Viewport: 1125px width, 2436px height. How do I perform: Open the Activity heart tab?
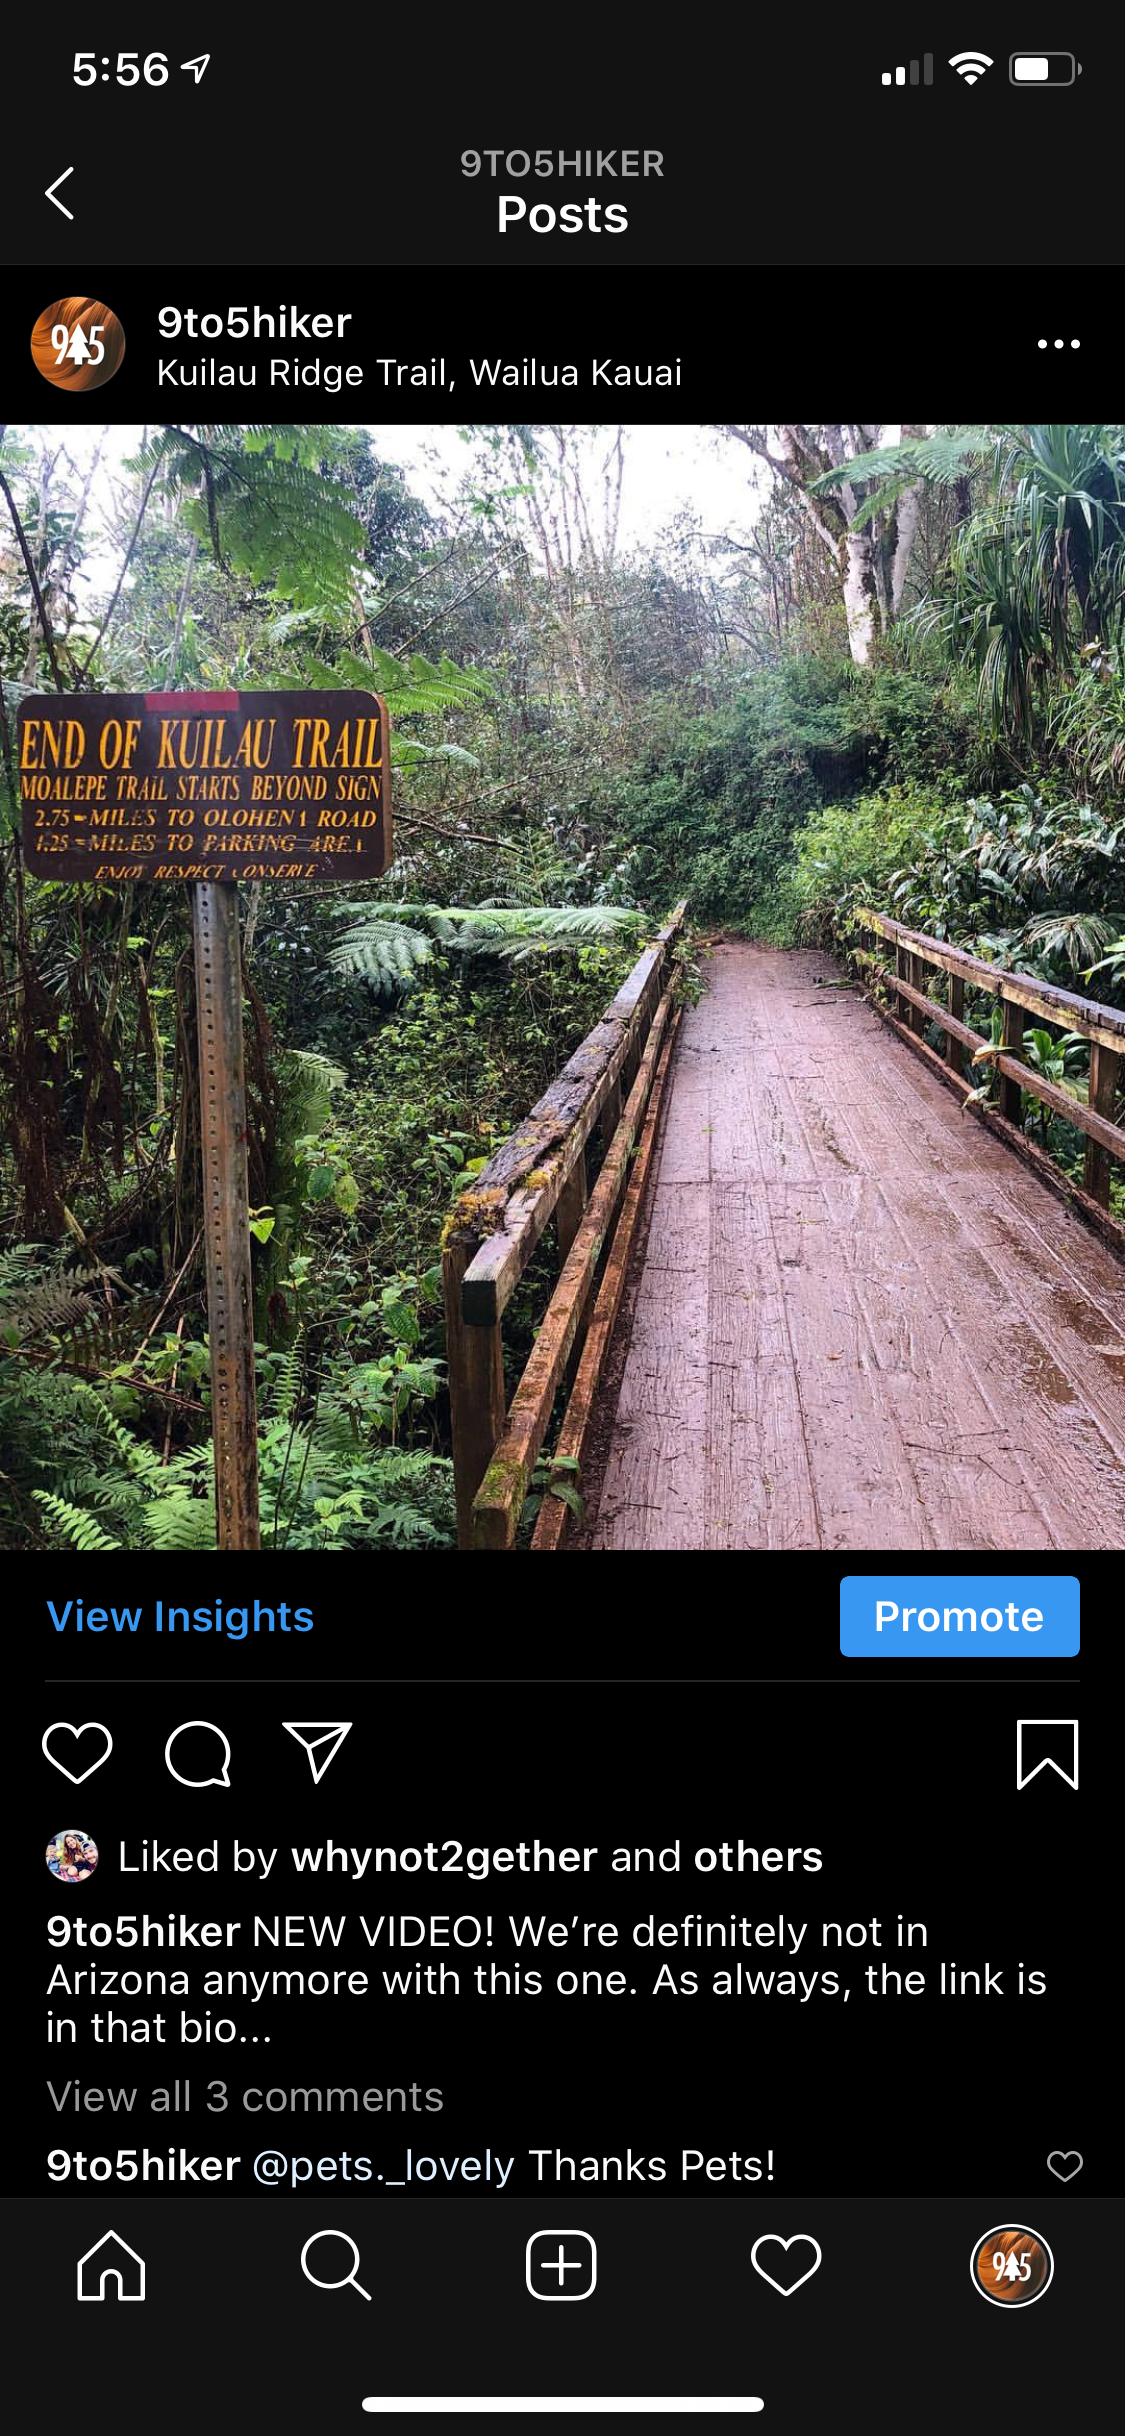(786, 2265)
